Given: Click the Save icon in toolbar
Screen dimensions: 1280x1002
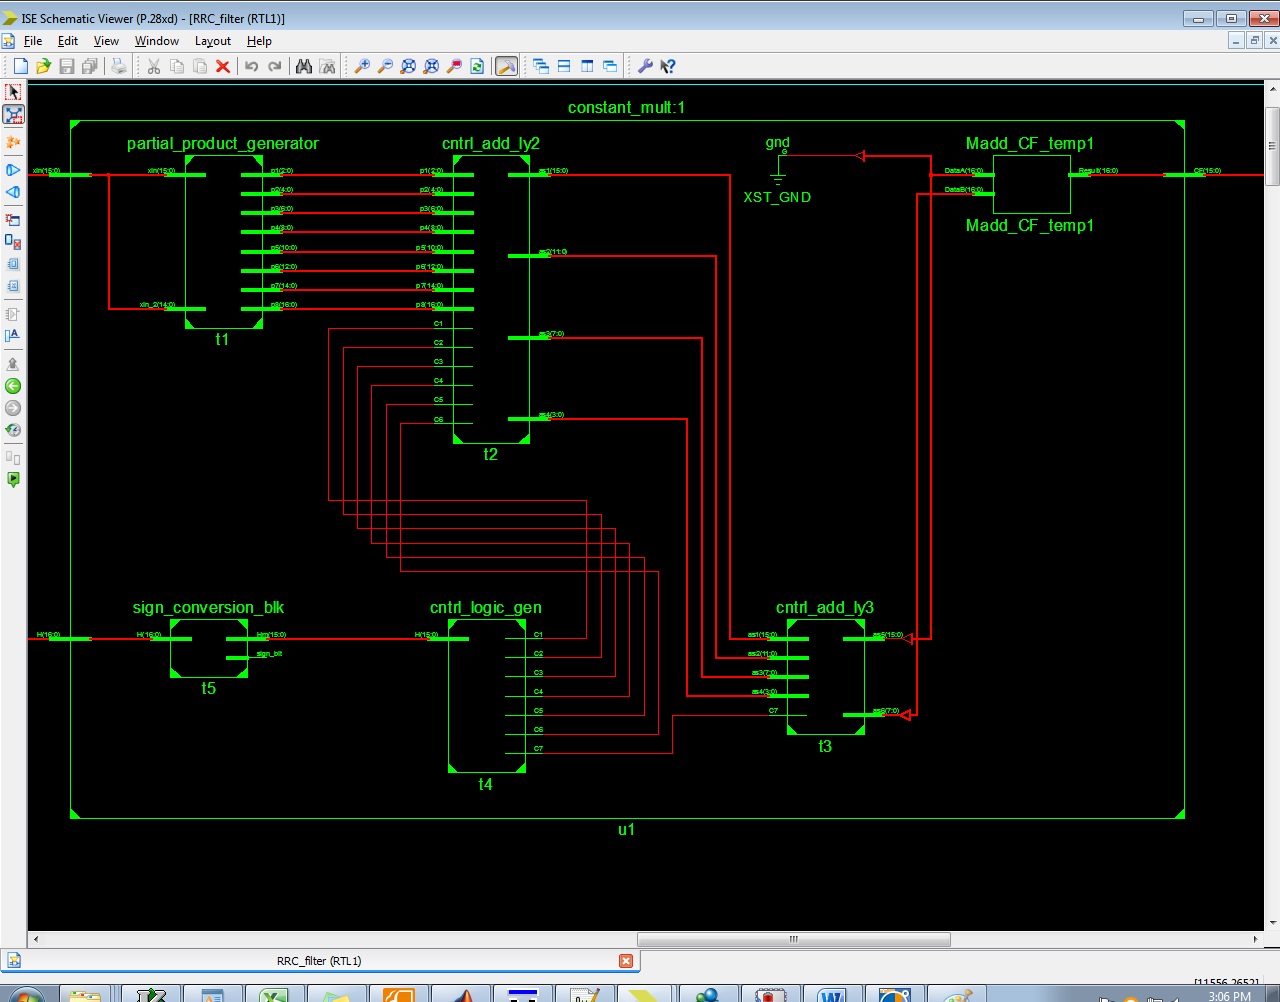Looking at the screenshot, I should pos(67,66).
